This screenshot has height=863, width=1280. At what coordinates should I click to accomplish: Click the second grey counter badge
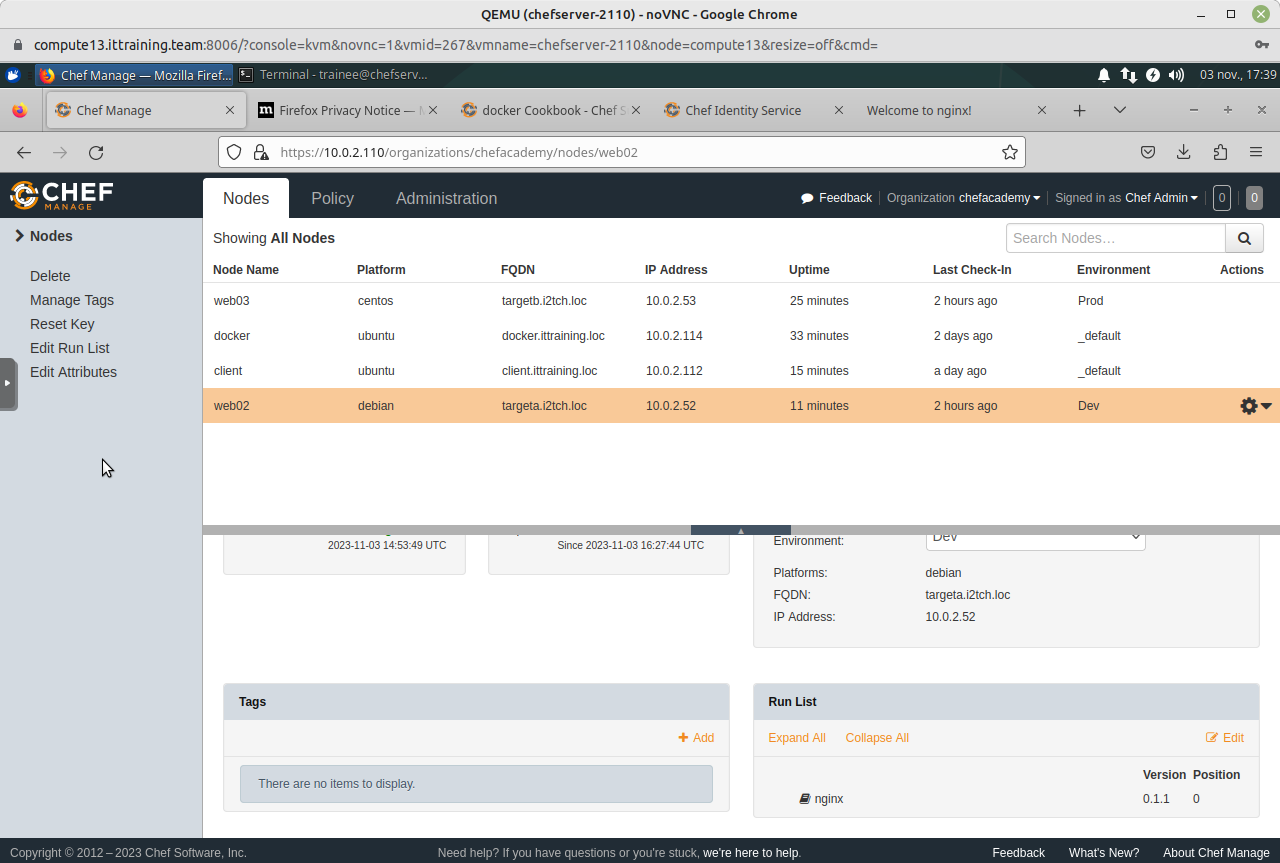[x=1254, y=198]
